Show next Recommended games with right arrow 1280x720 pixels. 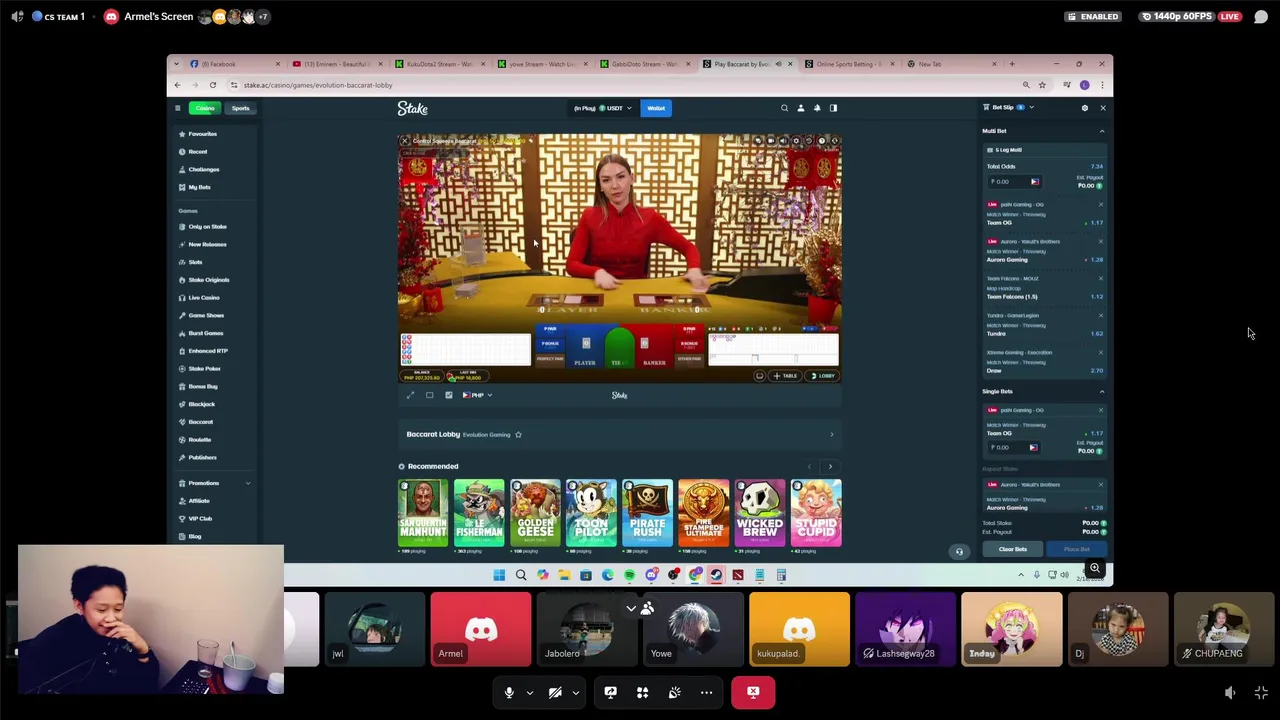[x=830, y=466]
